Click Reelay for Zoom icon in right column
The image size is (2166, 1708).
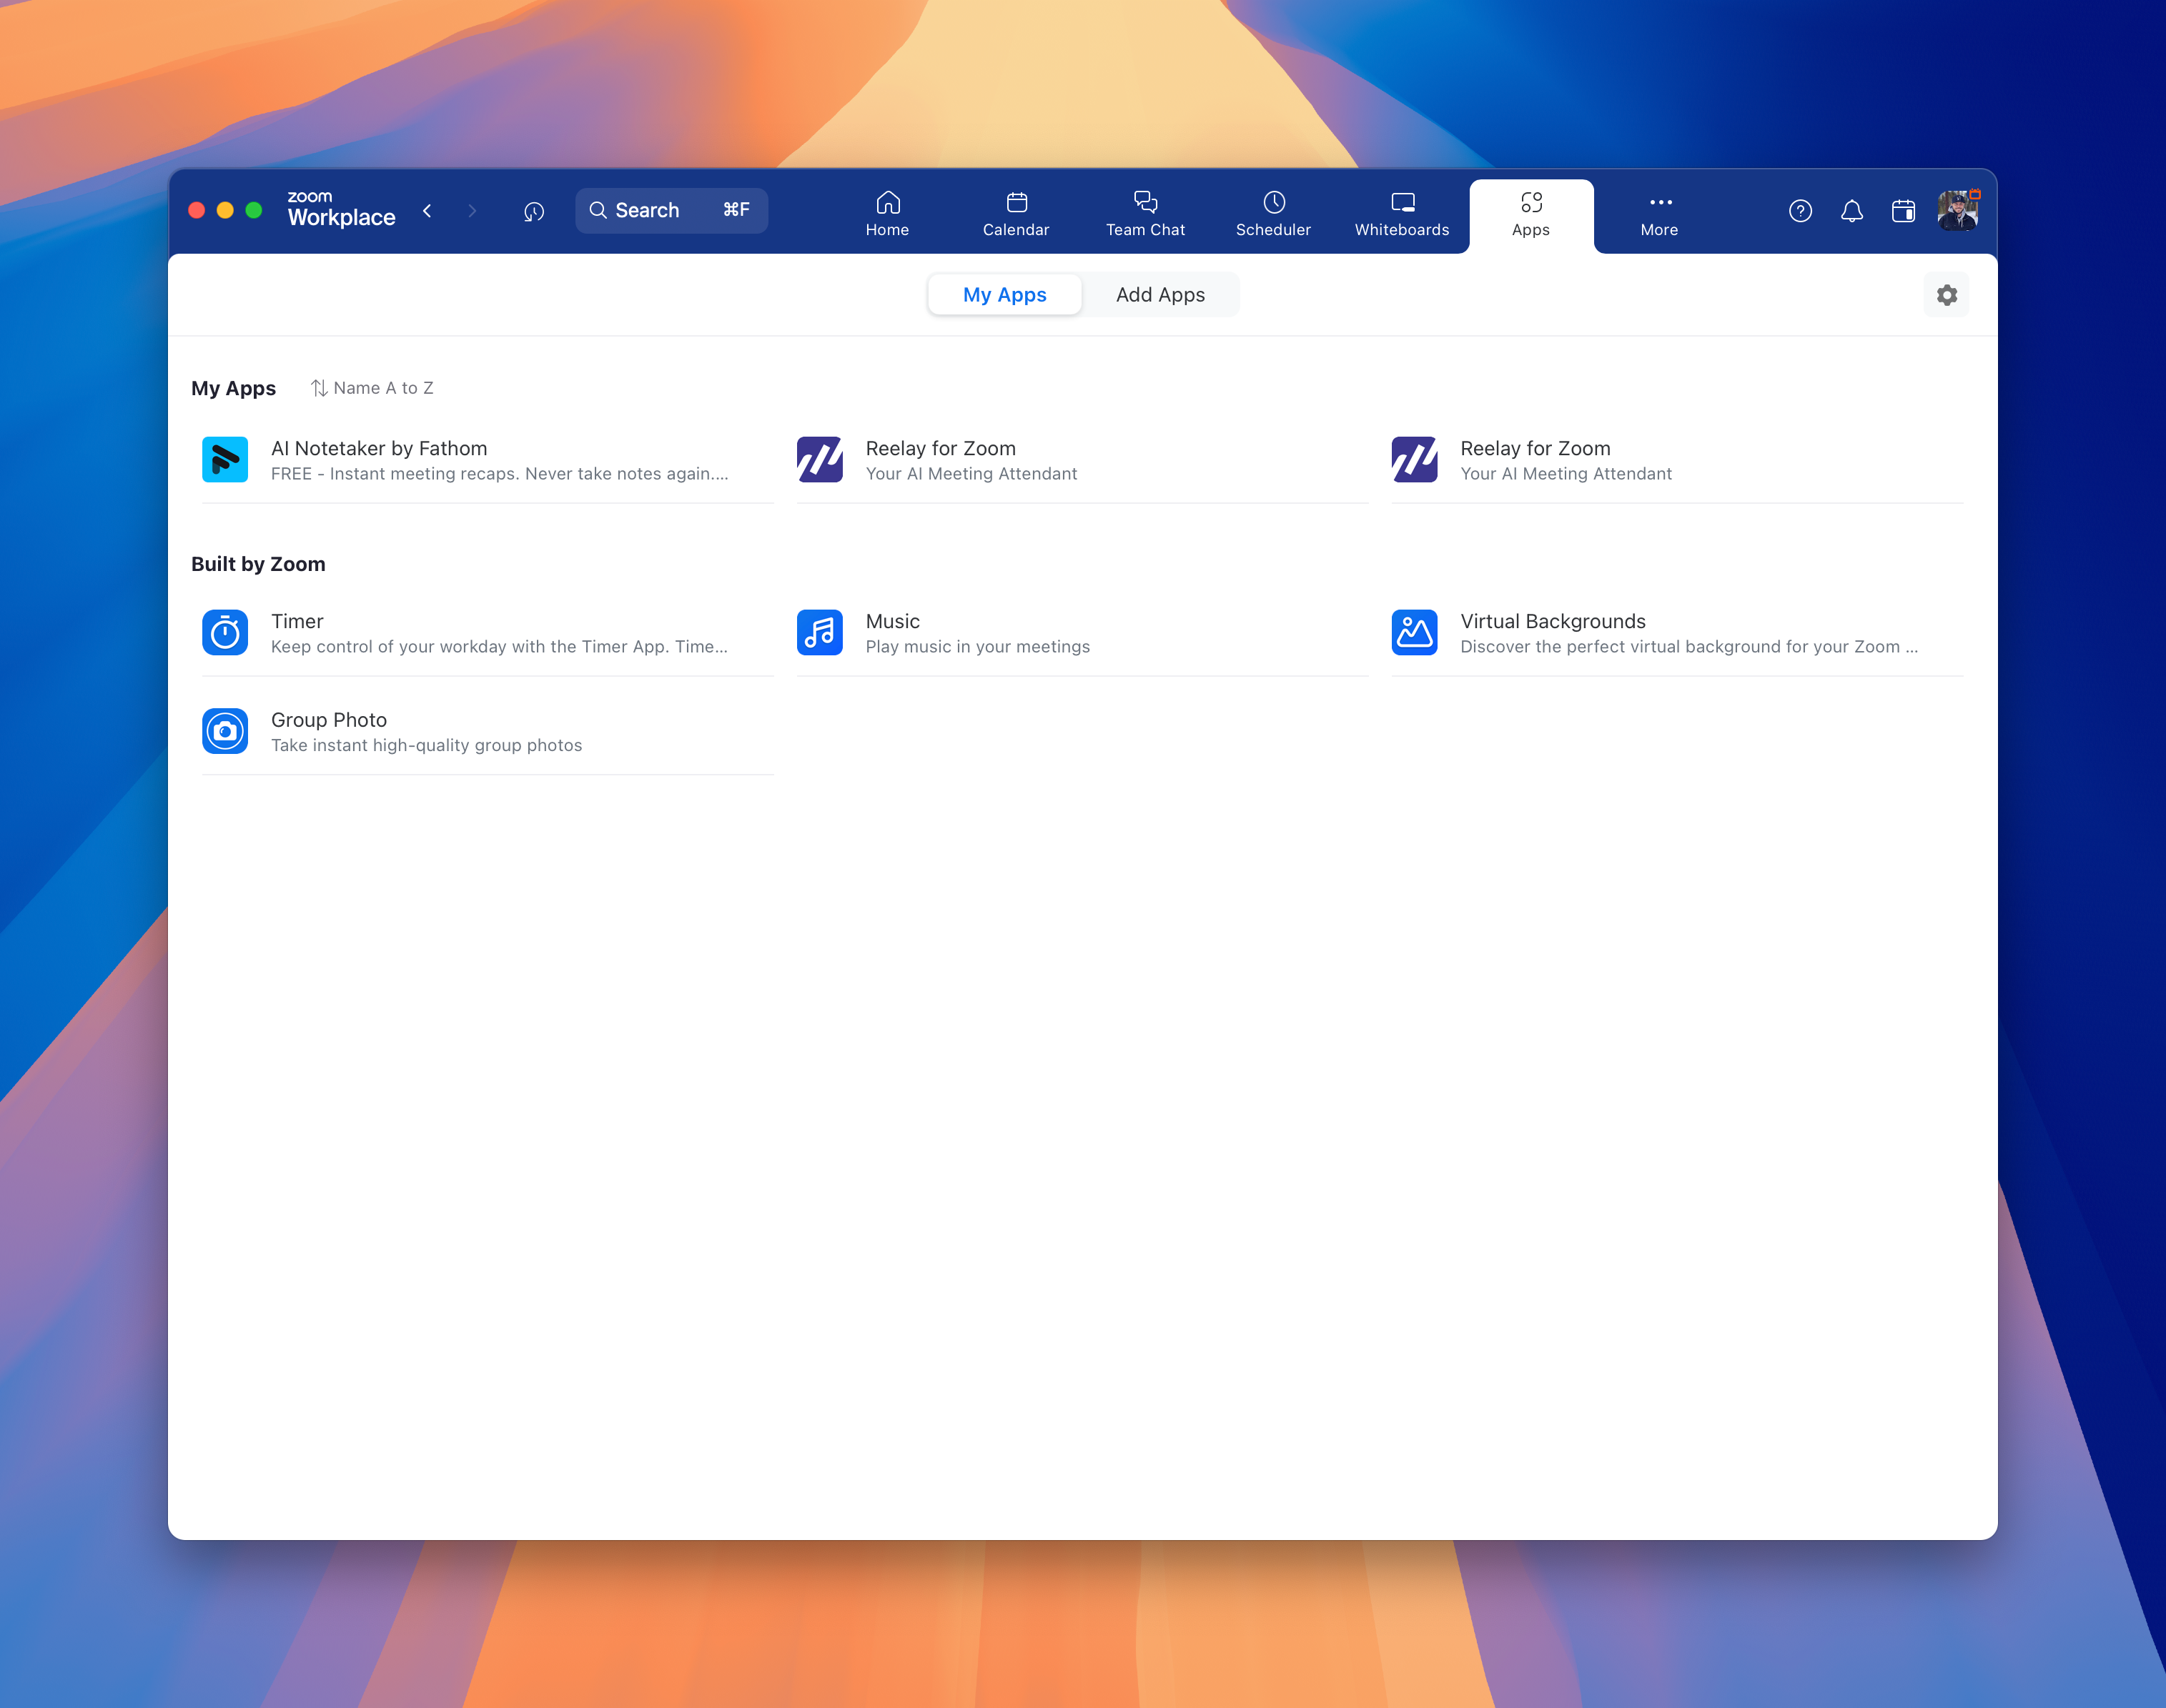pyautogui.click(x=1414, y=460)
